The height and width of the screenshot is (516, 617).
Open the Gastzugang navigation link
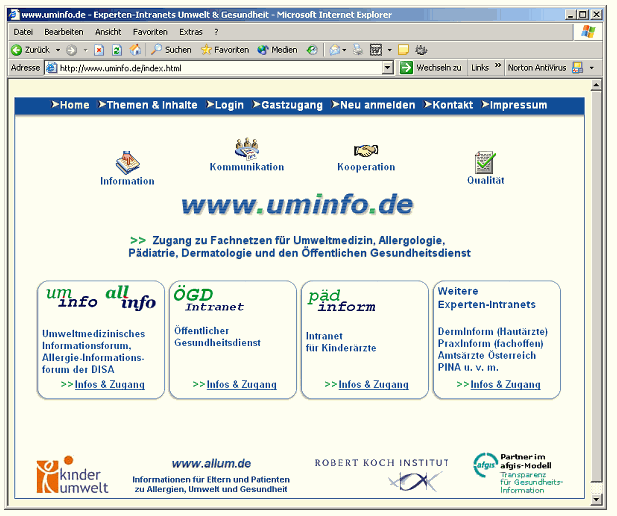coord(288,105)
